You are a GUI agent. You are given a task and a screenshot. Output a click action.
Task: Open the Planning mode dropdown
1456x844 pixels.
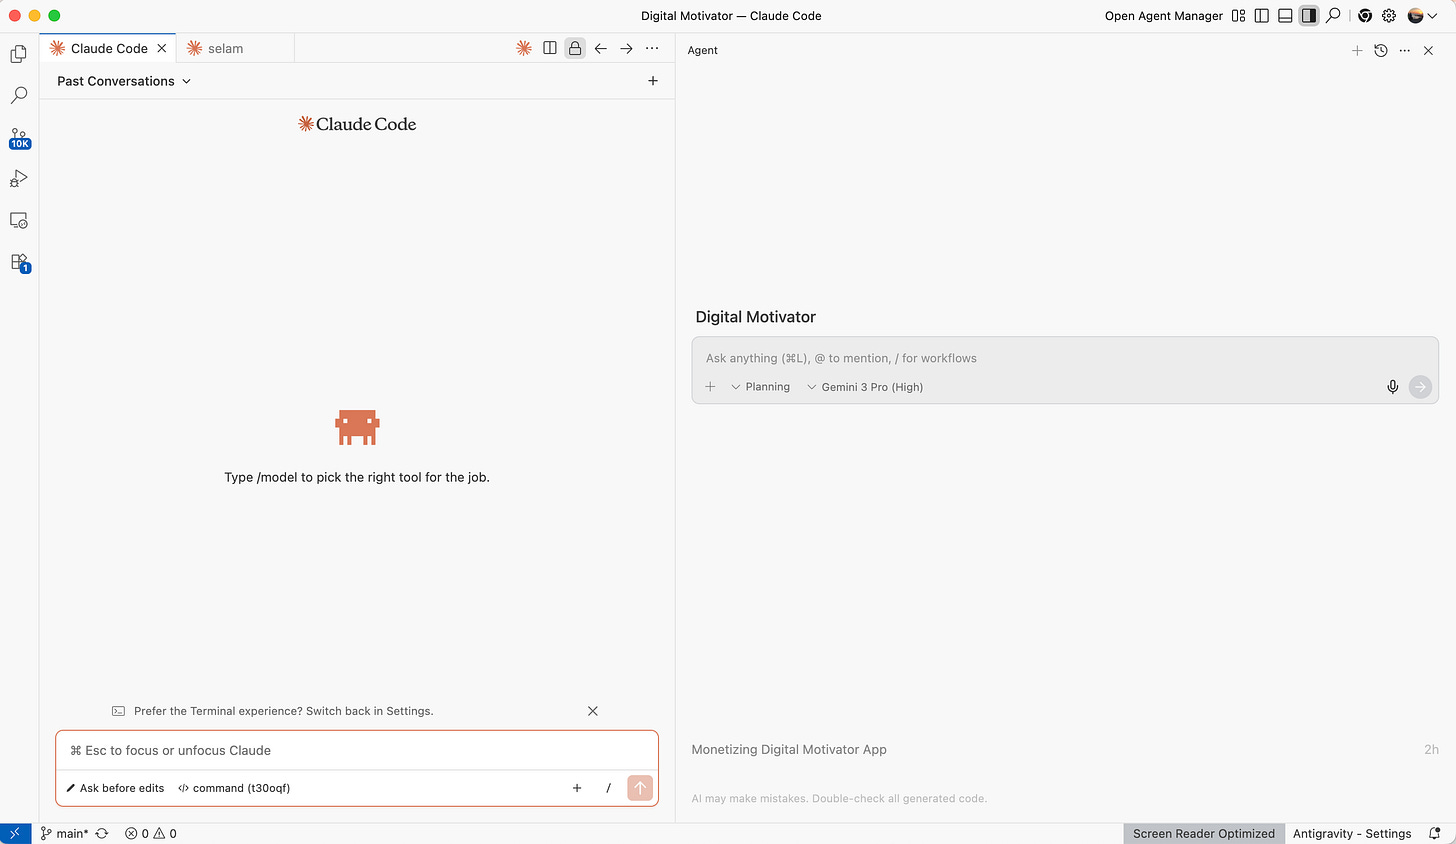point(760,387)
